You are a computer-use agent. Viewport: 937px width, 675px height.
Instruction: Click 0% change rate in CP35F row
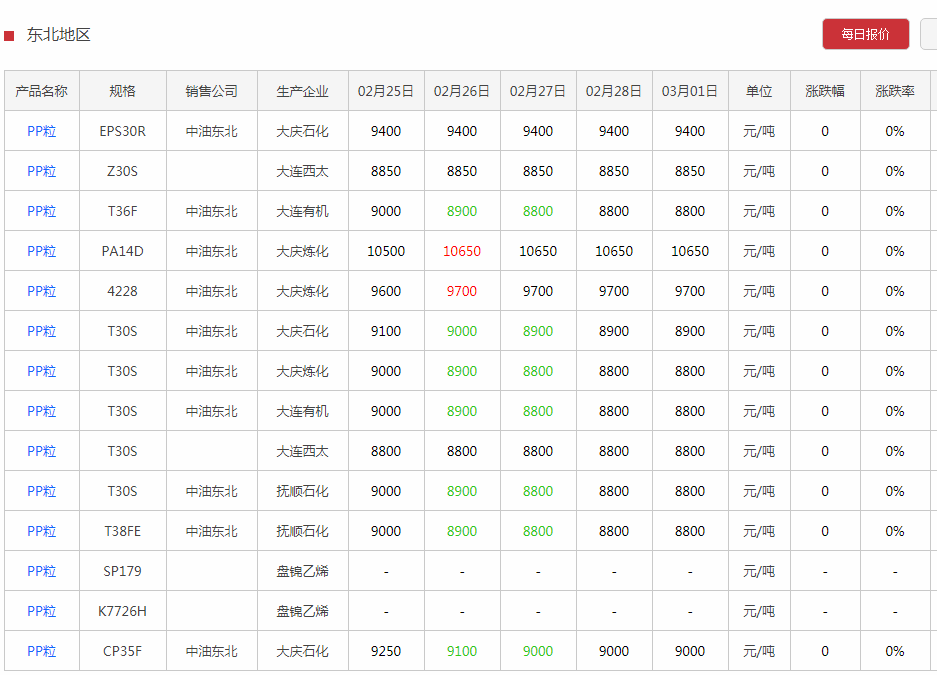click(x=895, y=651)
